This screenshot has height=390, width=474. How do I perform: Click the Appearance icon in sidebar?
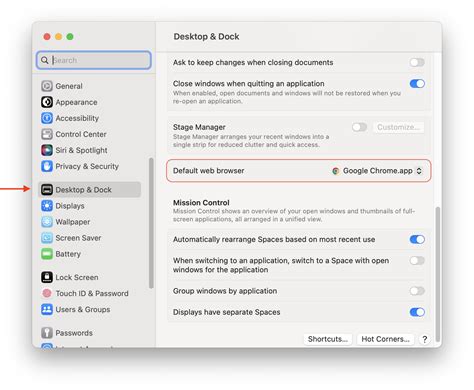click(47, 102)
